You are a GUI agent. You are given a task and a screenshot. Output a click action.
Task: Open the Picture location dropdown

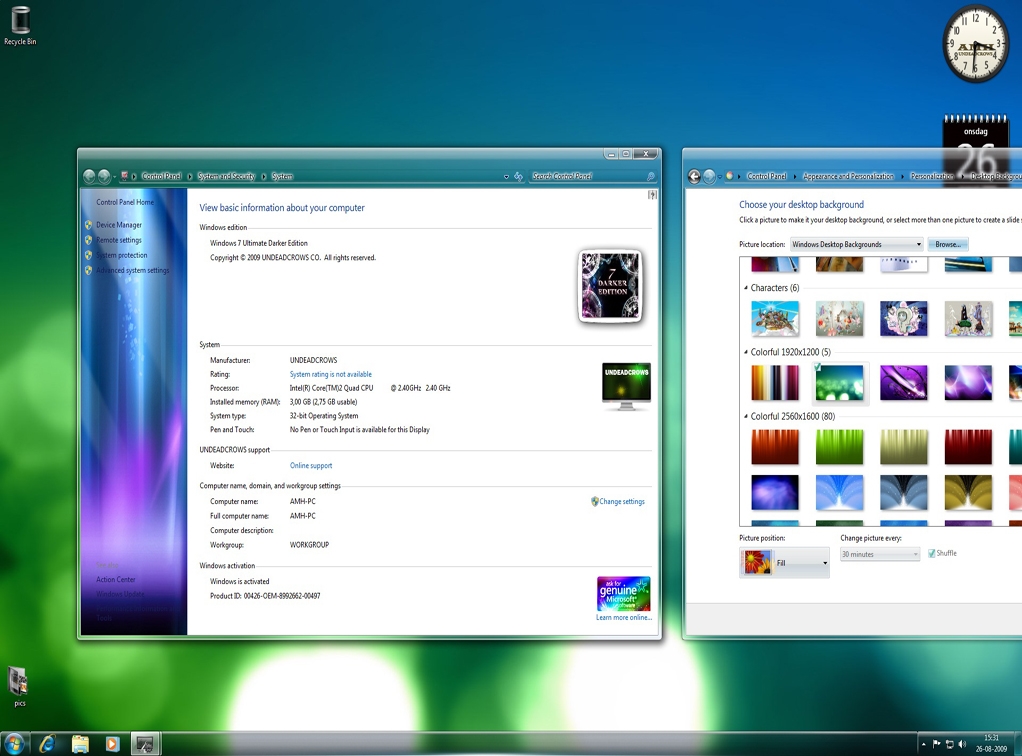point(857,244)
